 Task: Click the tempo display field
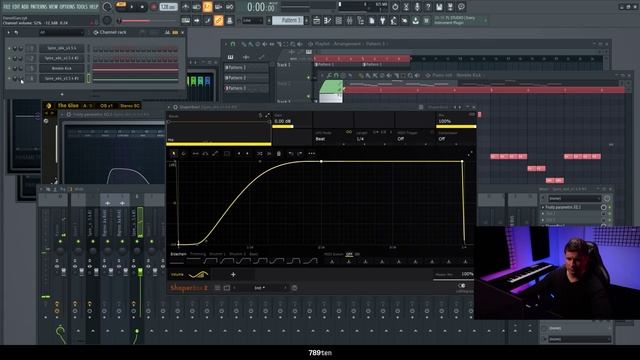click(x=168, y=7)
